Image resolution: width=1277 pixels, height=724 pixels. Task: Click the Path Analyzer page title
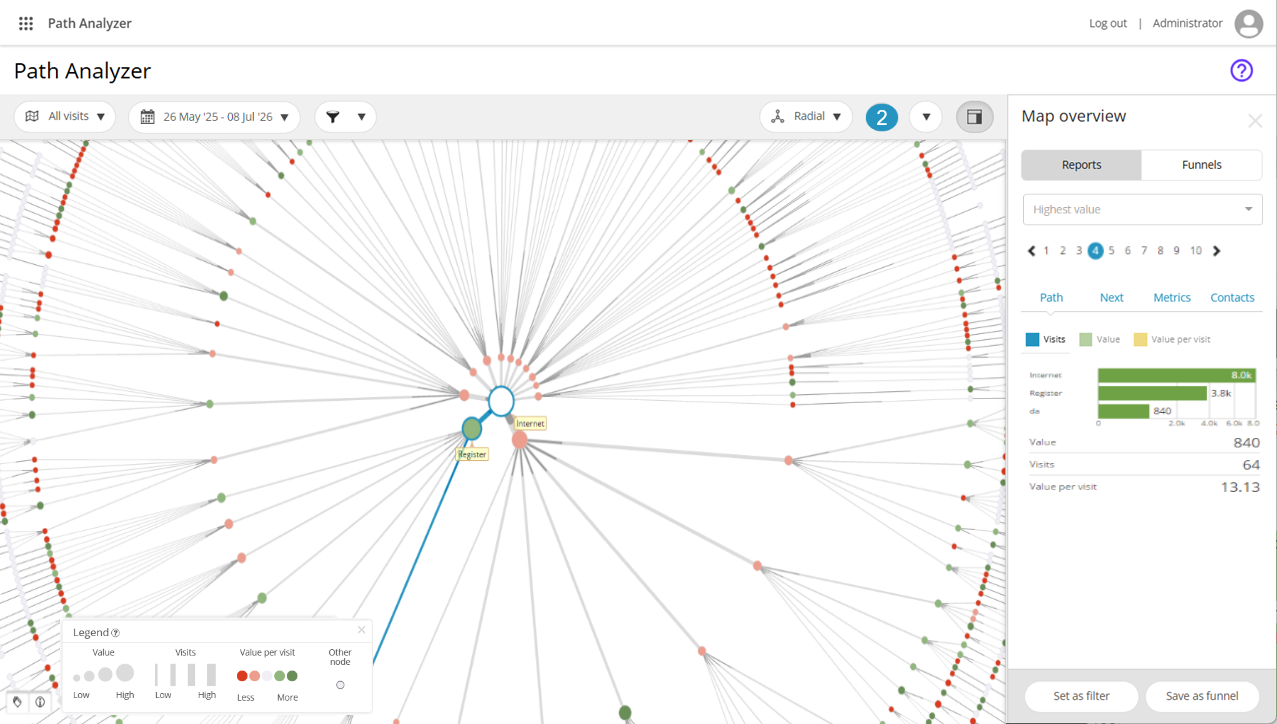point(83,71)
